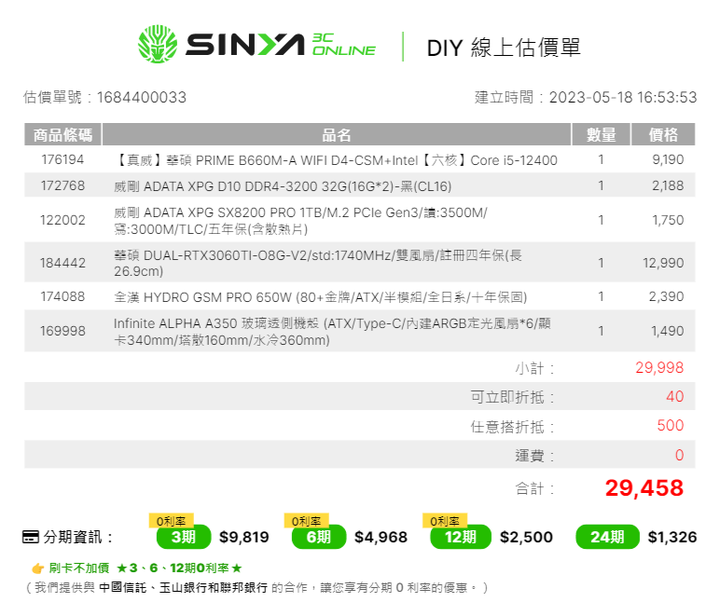The width and height of the screenshot is (720, 616).
Task: Select the 6期 installment badge
Action: 319,537
